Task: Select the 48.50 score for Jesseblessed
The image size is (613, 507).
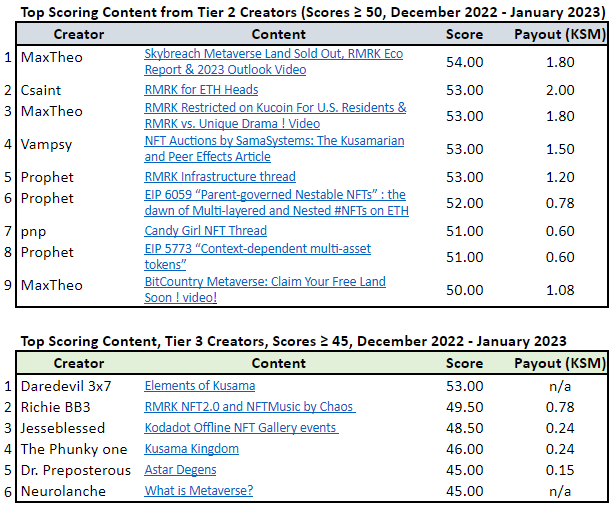Action: [465, 428]
